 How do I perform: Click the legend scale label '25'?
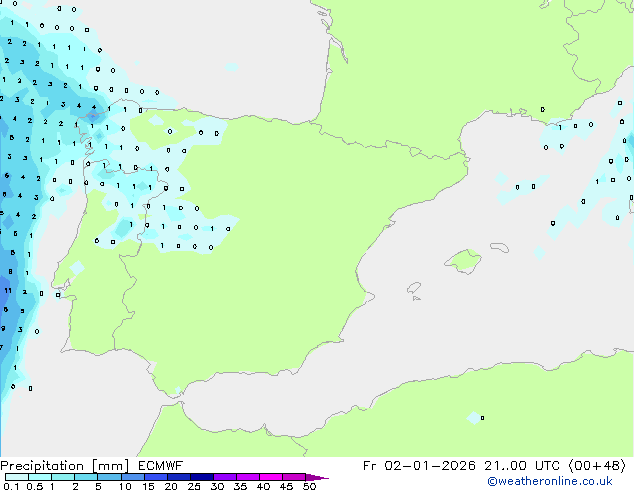194,486
